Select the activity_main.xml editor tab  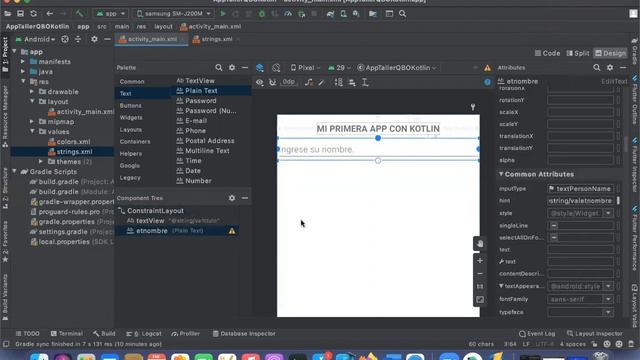(151, 39)
